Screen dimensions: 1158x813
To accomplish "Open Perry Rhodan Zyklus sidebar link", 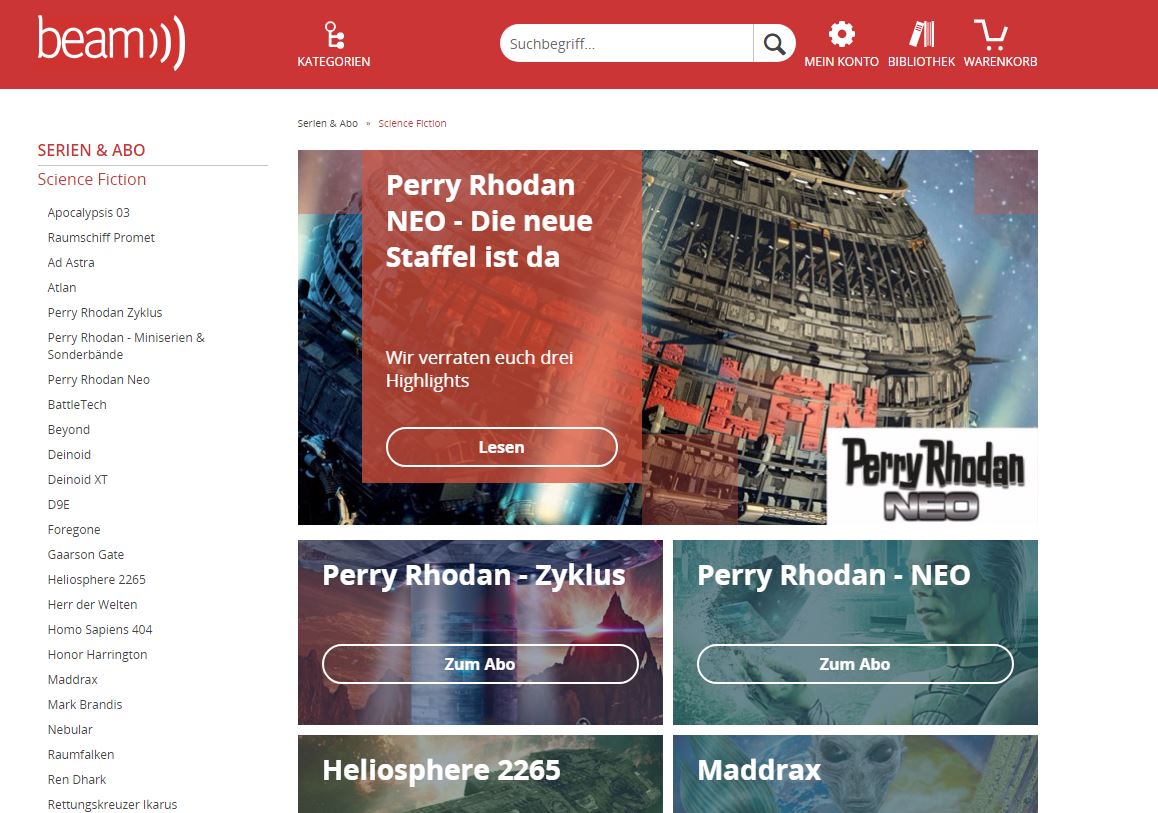I will click(x=105, y=313).
